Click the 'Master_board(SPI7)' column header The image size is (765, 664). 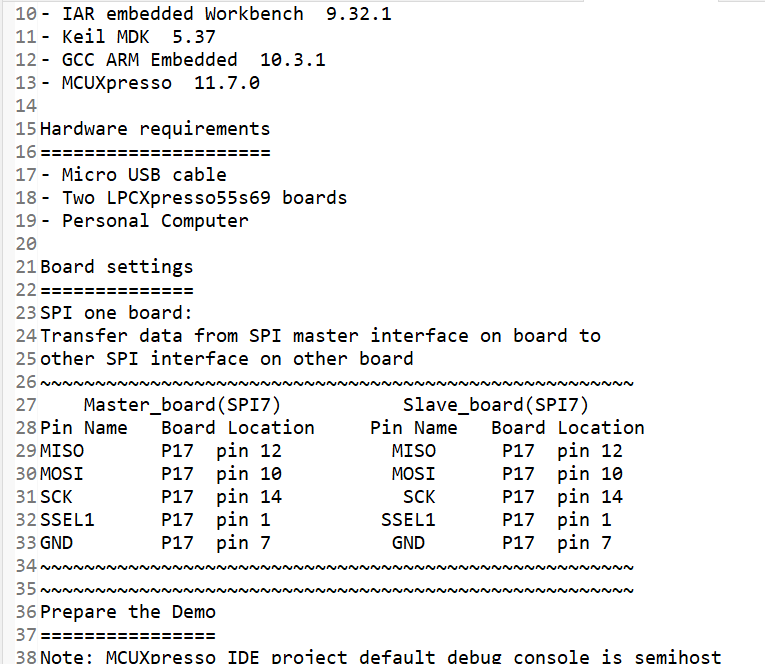point(182,405)
